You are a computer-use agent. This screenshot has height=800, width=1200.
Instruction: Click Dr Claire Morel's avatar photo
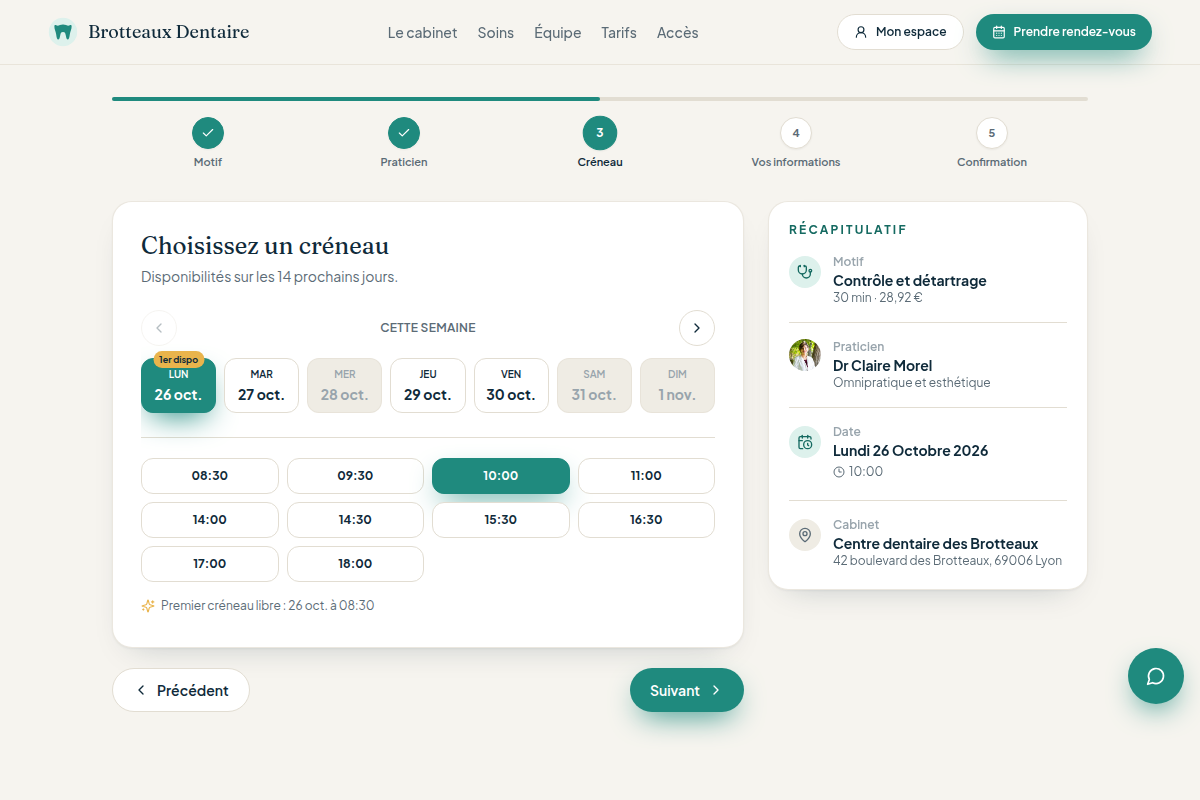pos(805,355)
